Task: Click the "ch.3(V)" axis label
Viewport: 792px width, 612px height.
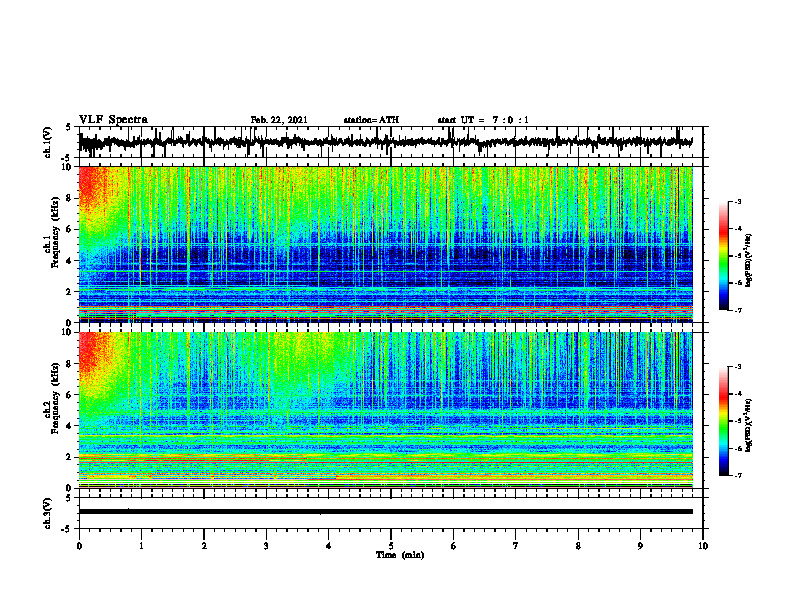Action: coord(47,513)
